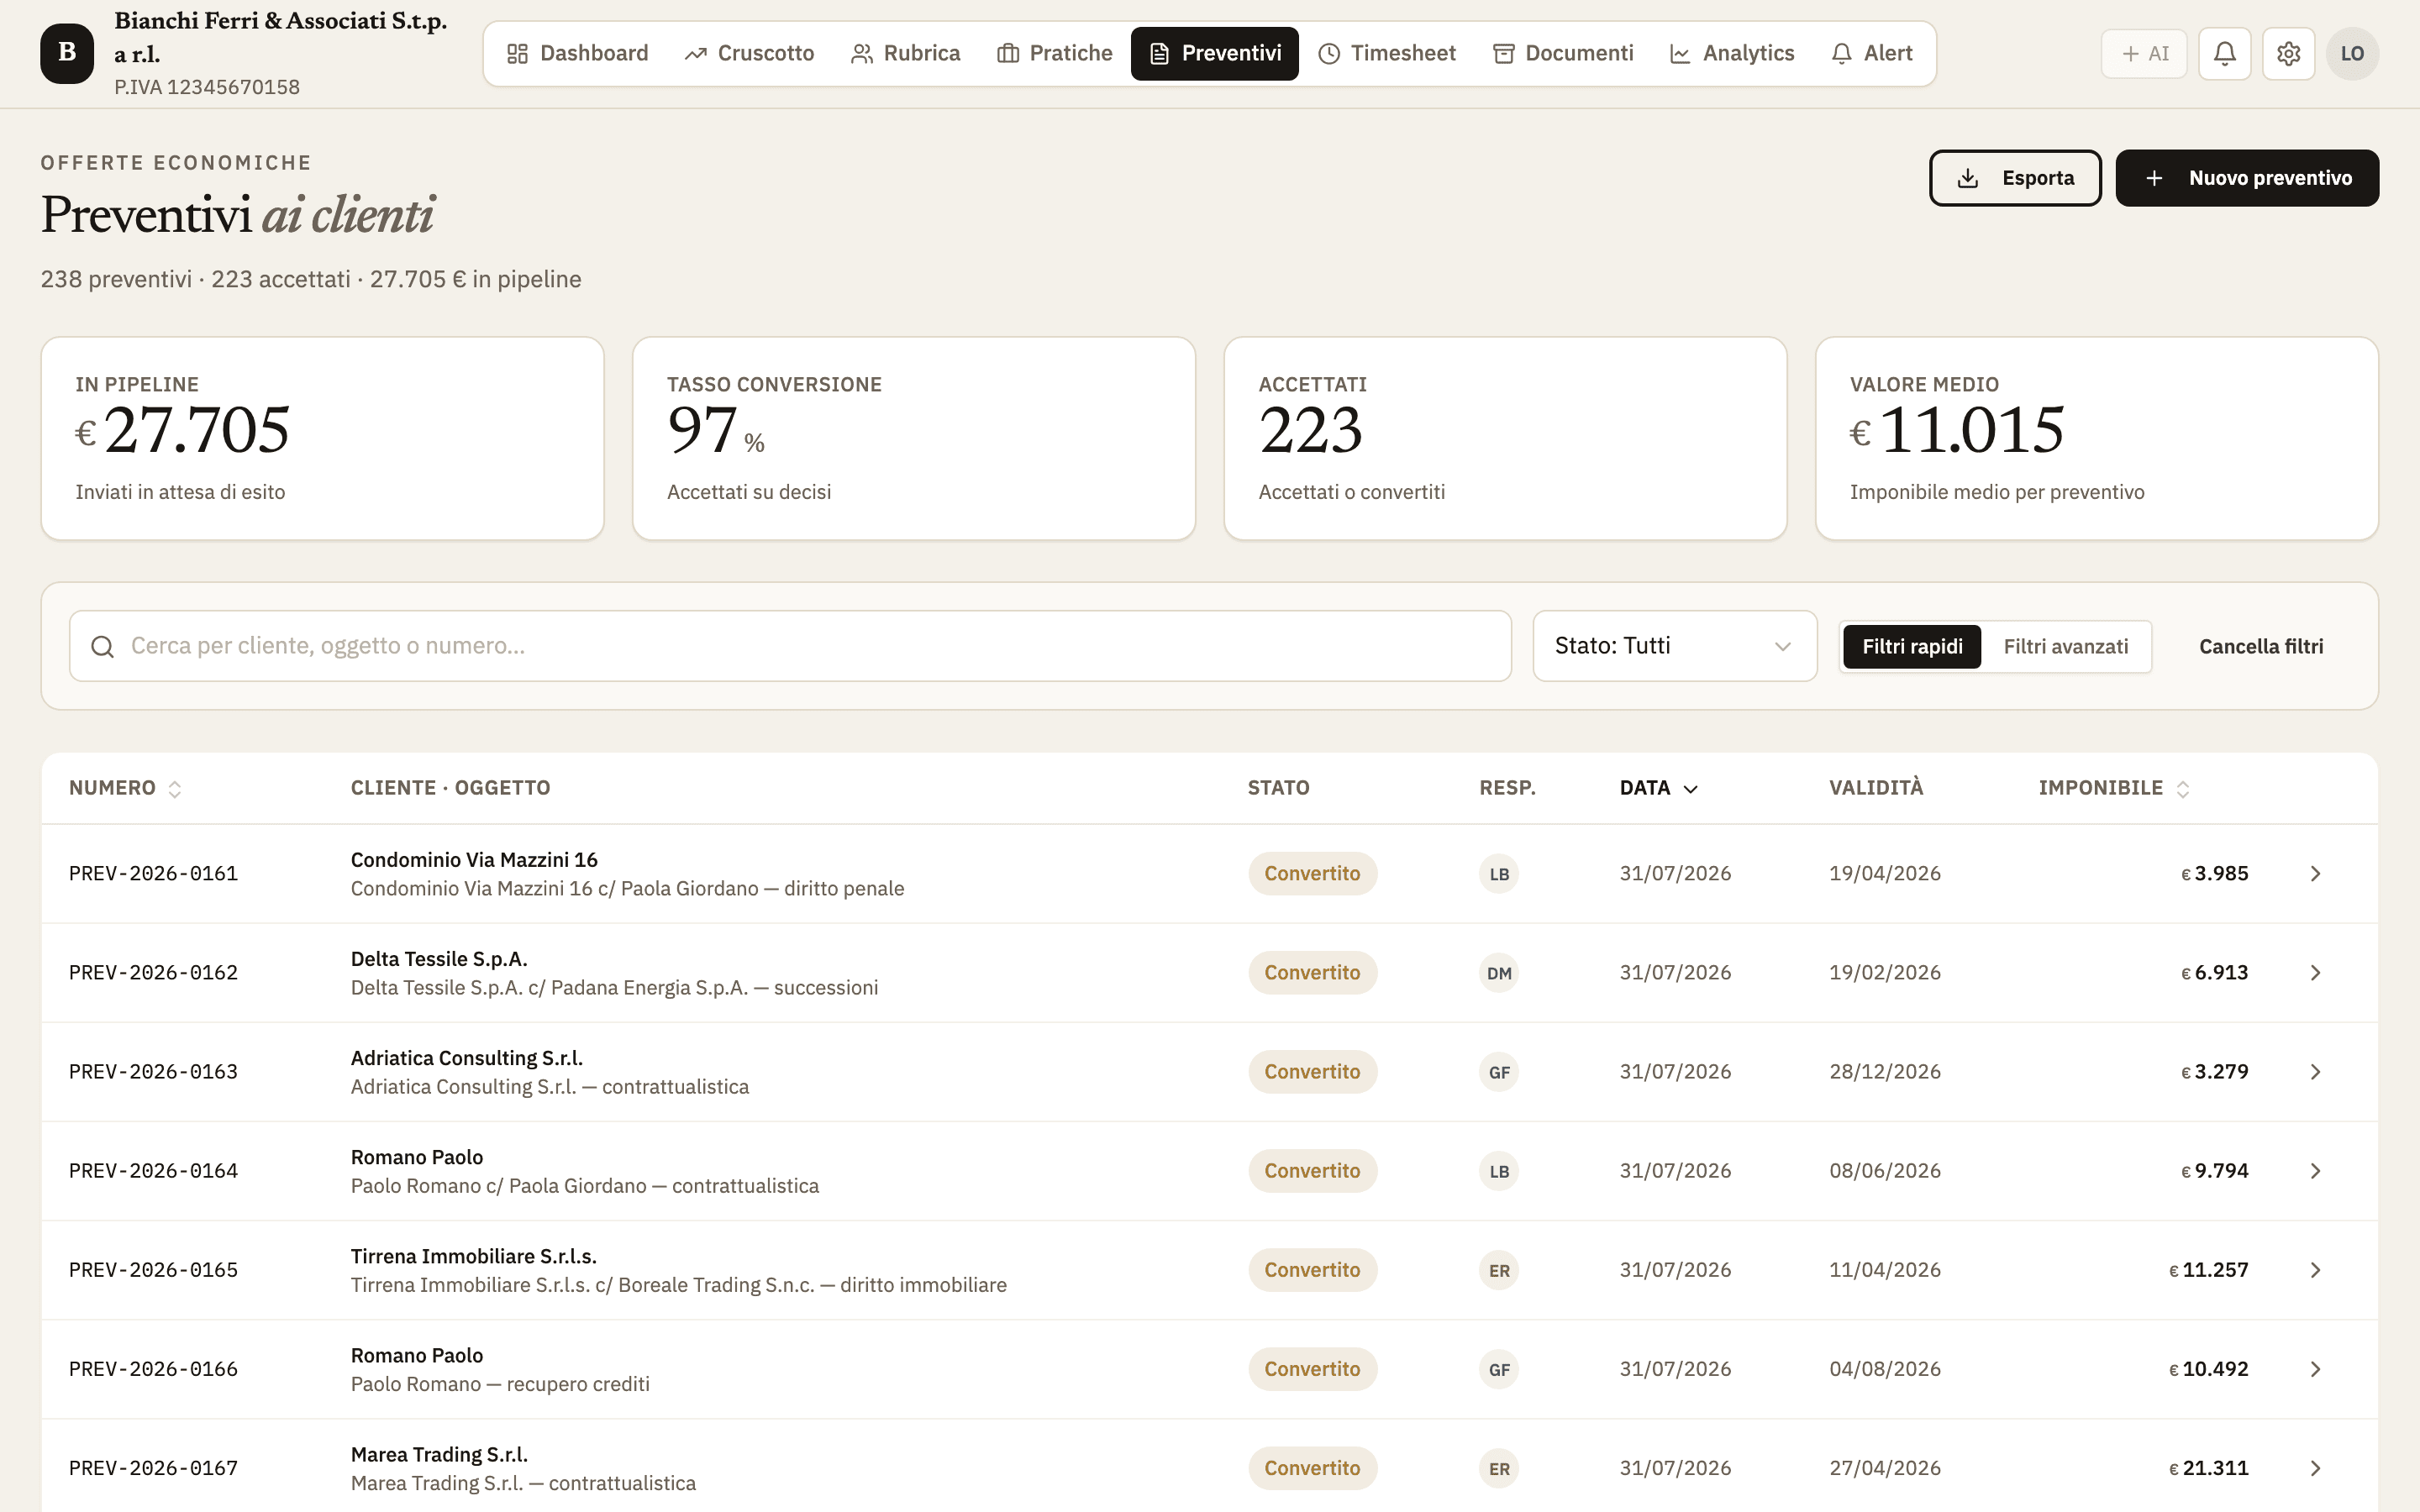Open row chevron for PREV-2026-0161
2420x1512 pixels.
coord(2315,874)
